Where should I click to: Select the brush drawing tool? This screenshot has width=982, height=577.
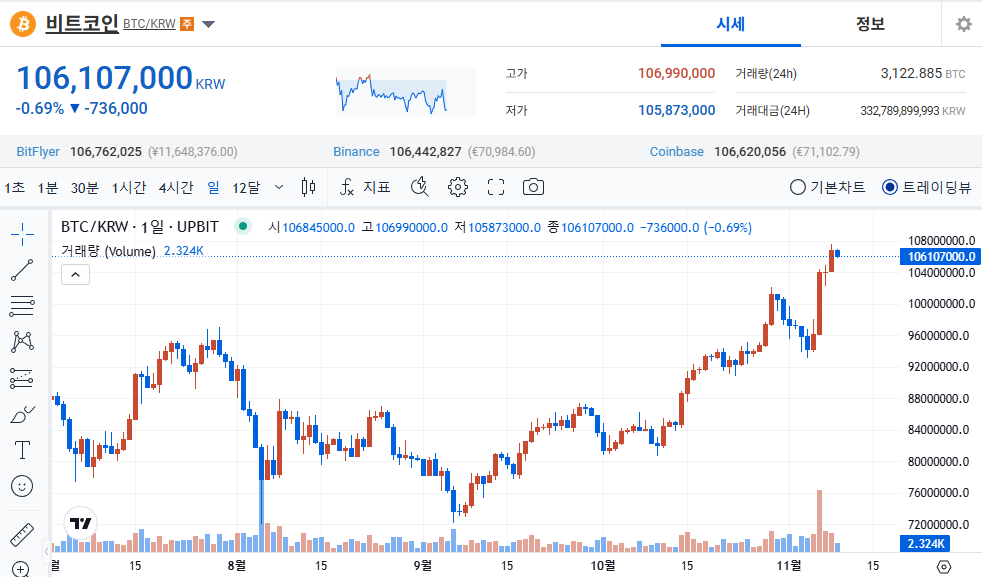click(23, 414)
